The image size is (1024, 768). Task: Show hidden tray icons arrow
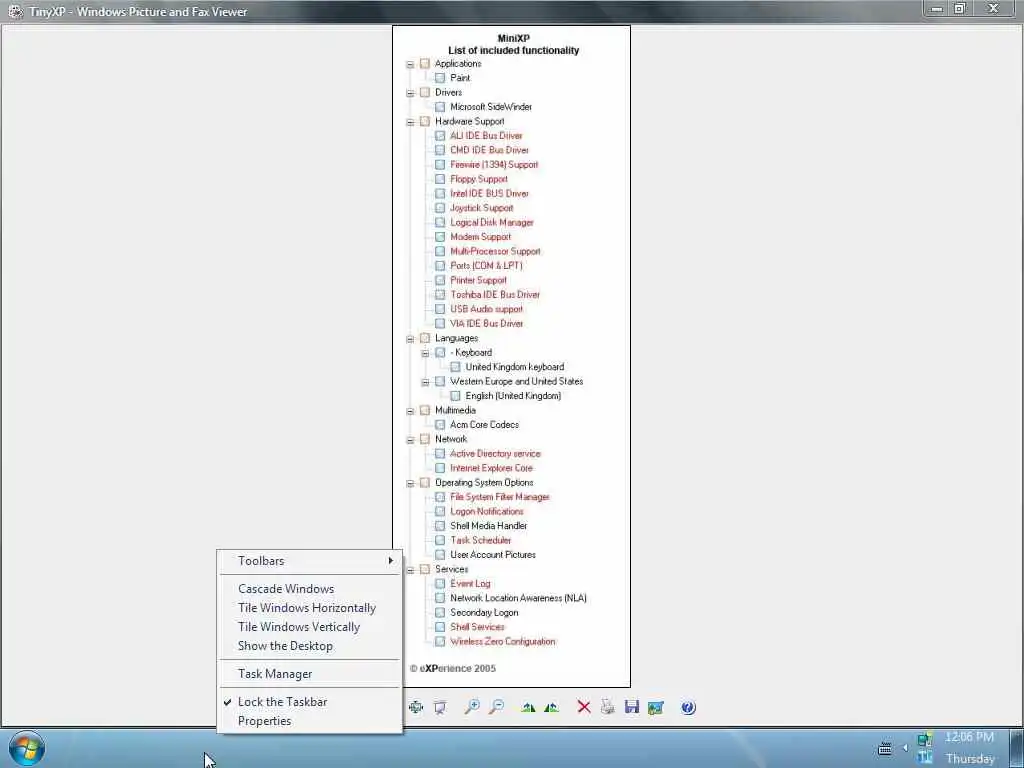pyautogui.click(x=905, y=748)
